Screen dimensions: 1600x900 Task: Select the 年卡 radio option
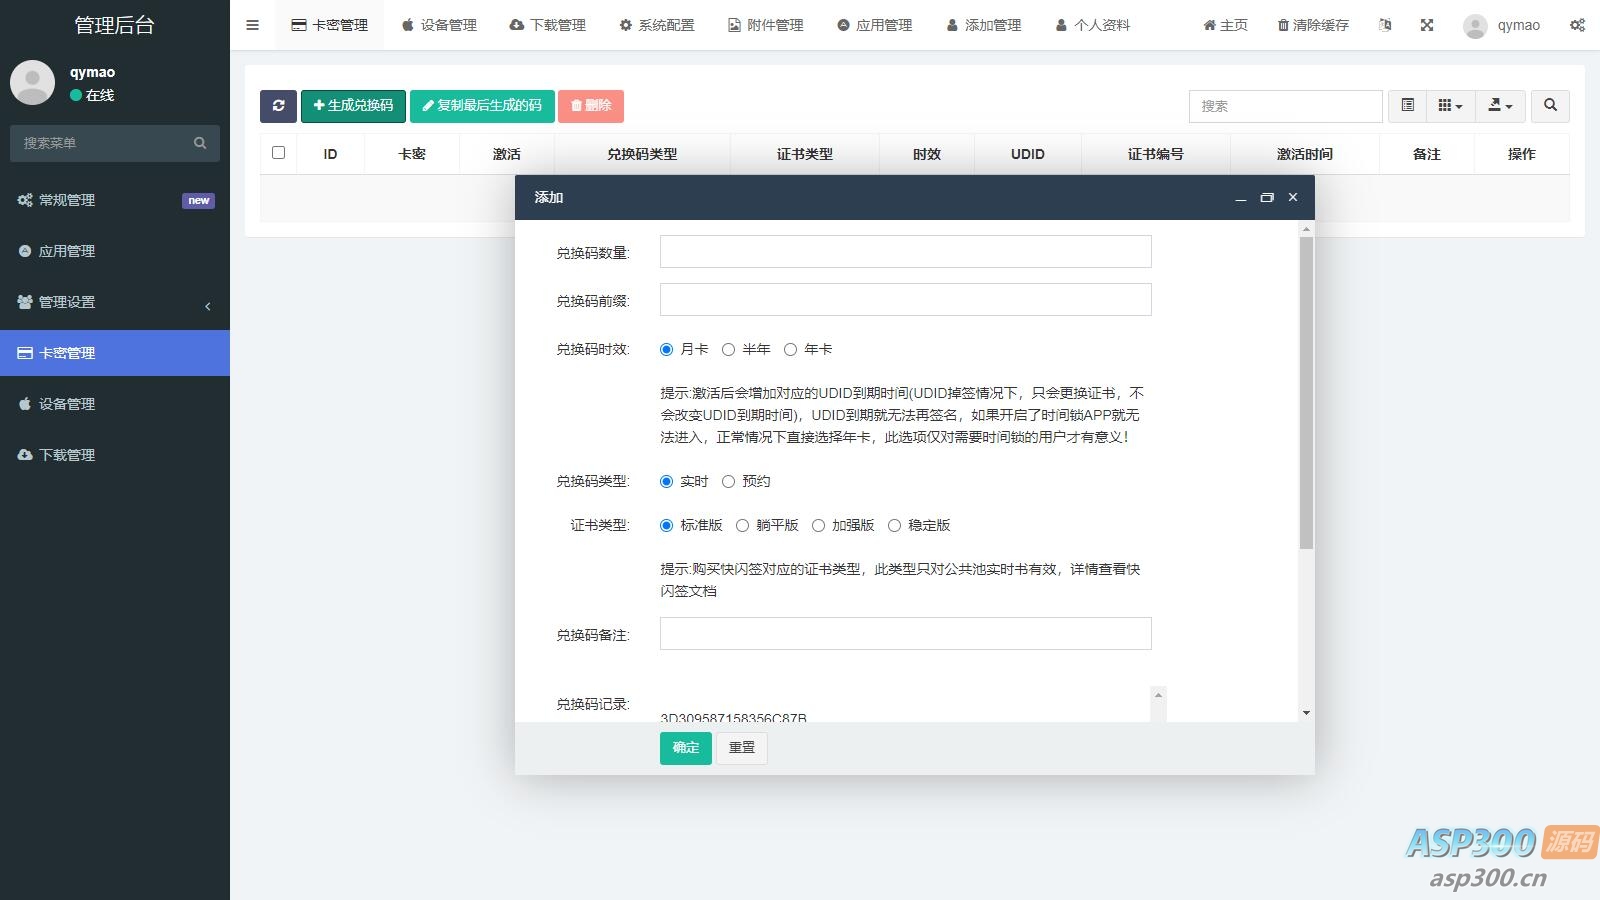(x=791, y=349)
